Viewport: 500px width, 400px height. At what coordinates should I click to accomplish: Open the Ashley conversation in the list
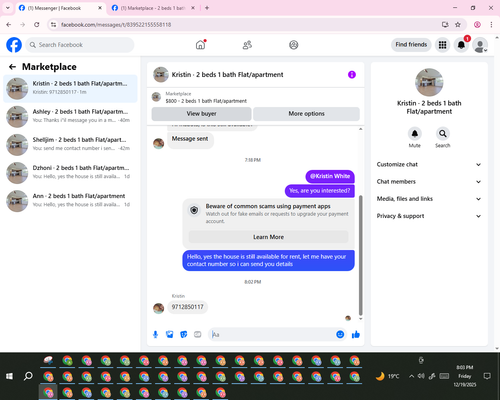[x=70, y=116]
